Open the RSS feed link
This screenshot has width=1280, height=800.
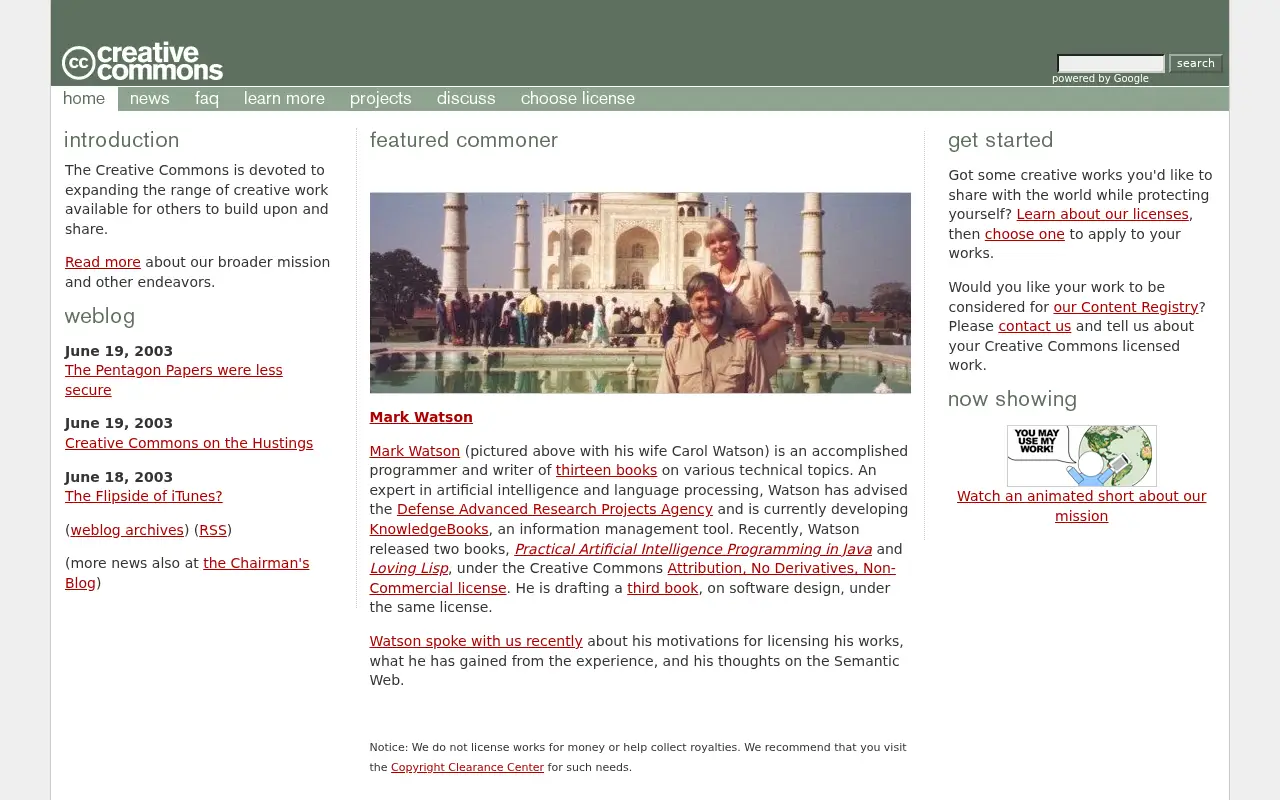[x=213, y=530]
